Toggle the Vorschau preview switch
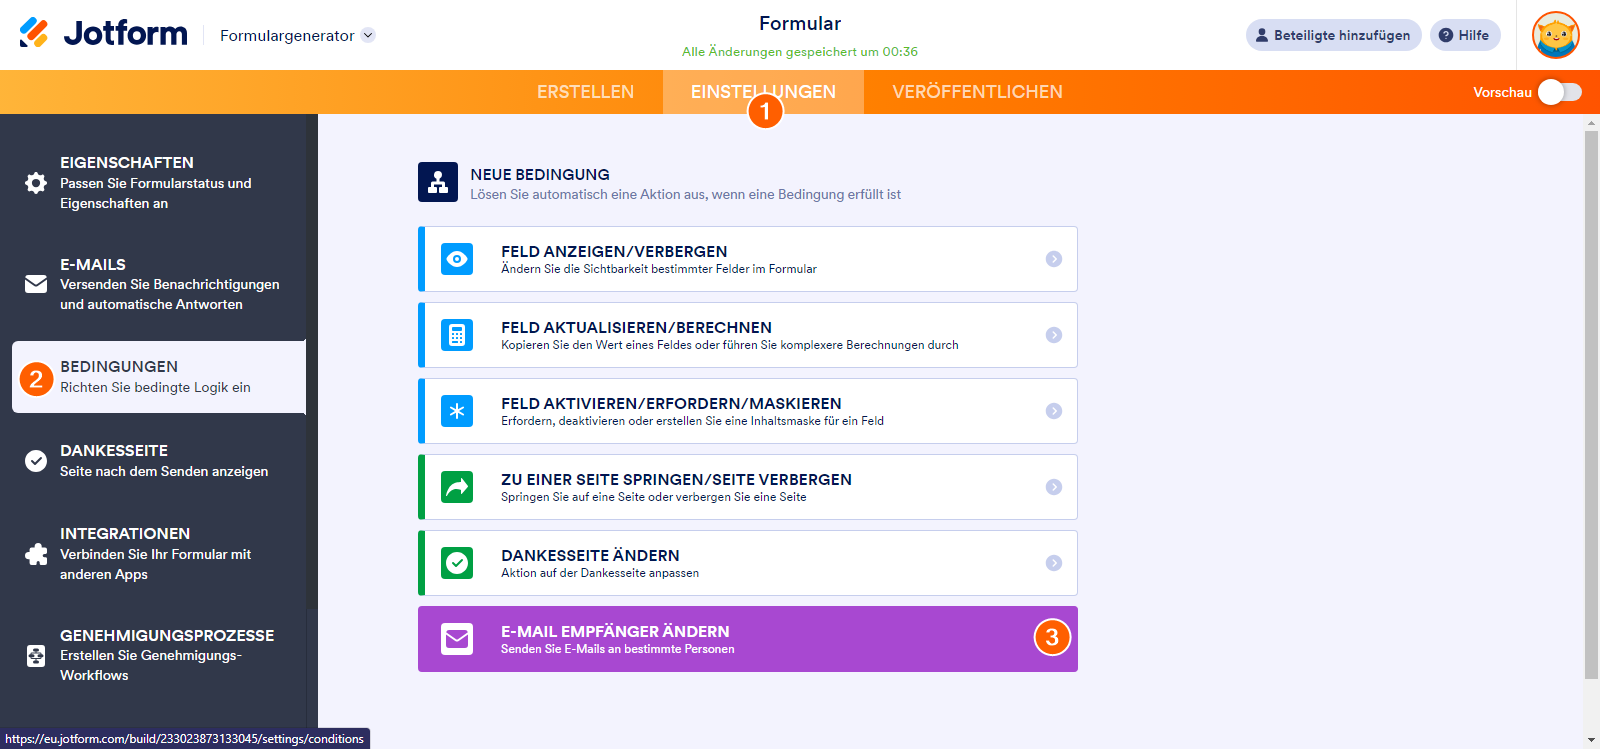The image size is (1600, 749). click(1559, 92)
